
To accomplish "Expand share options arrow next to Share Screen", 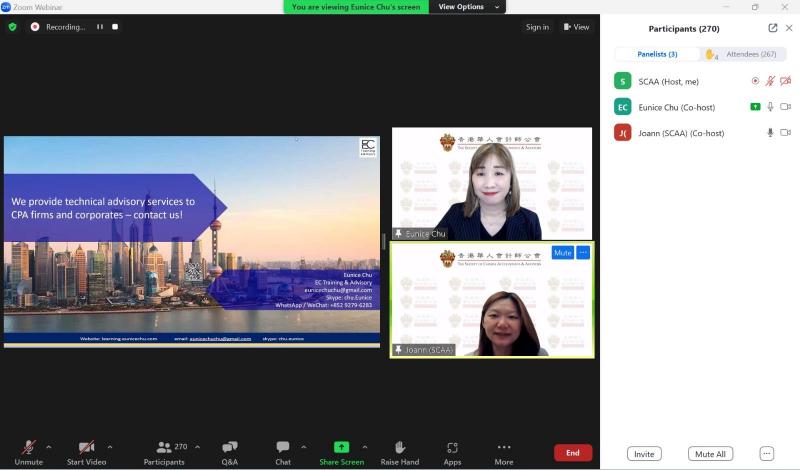I will pos(365,447).
